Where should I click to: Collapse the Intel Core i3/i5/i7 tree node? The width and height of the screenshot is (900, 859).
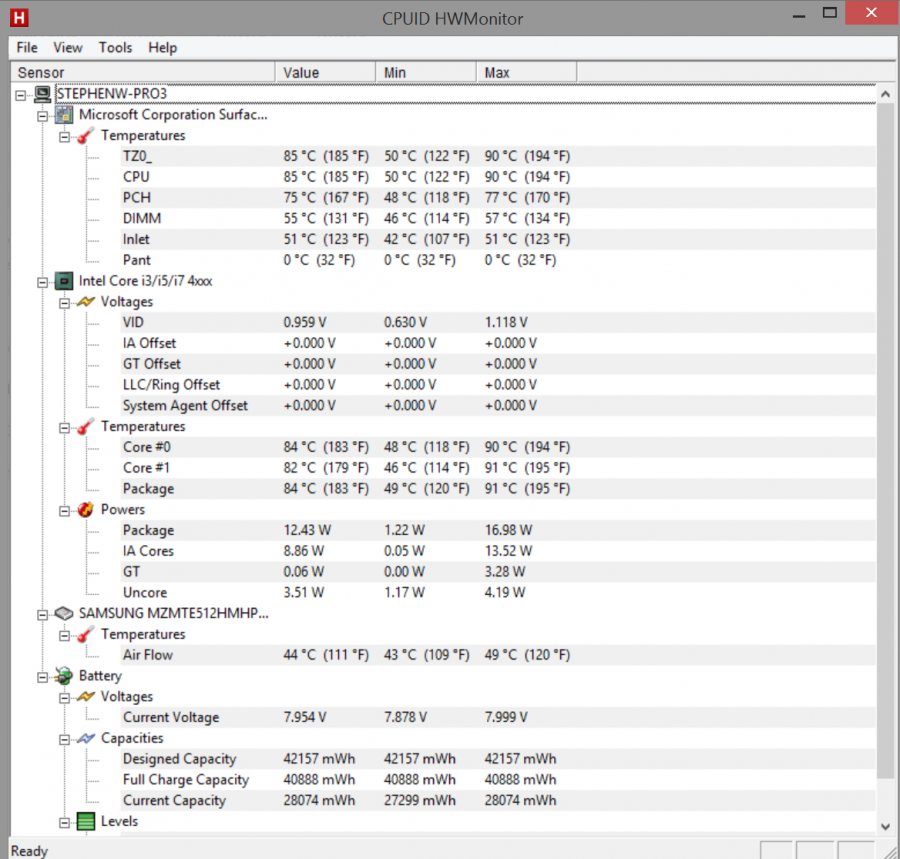click(x=43, y=282)
